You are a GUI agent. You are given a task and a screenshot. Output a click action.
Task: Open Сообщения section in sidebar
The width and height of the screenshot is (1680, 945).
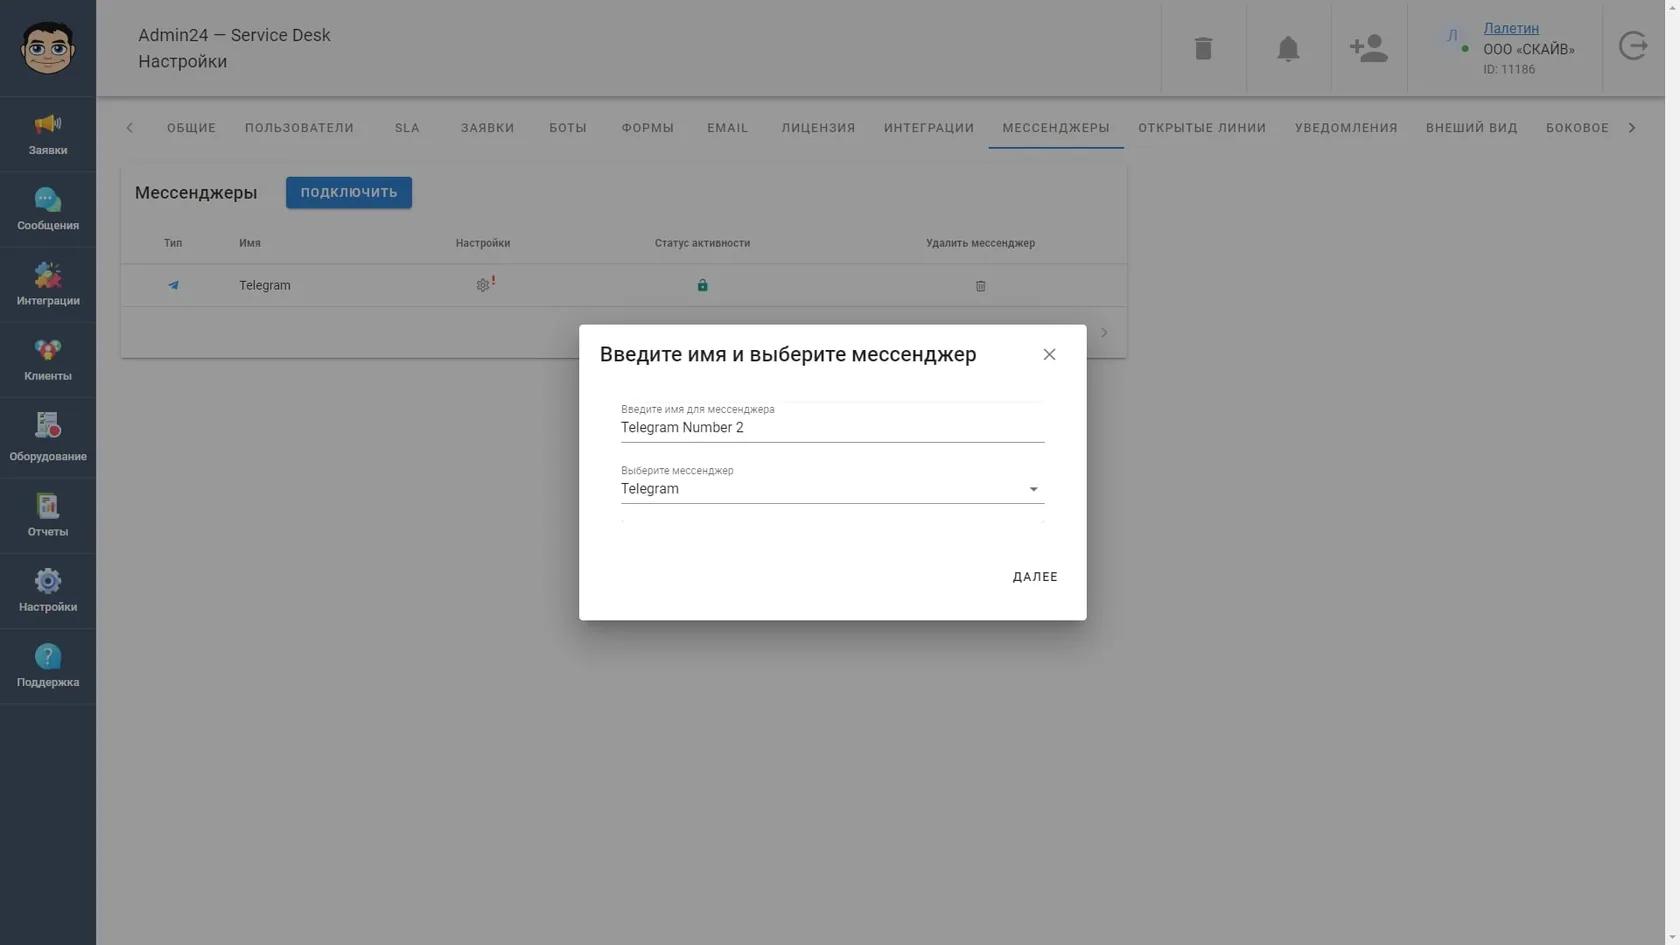click(48, 210)
